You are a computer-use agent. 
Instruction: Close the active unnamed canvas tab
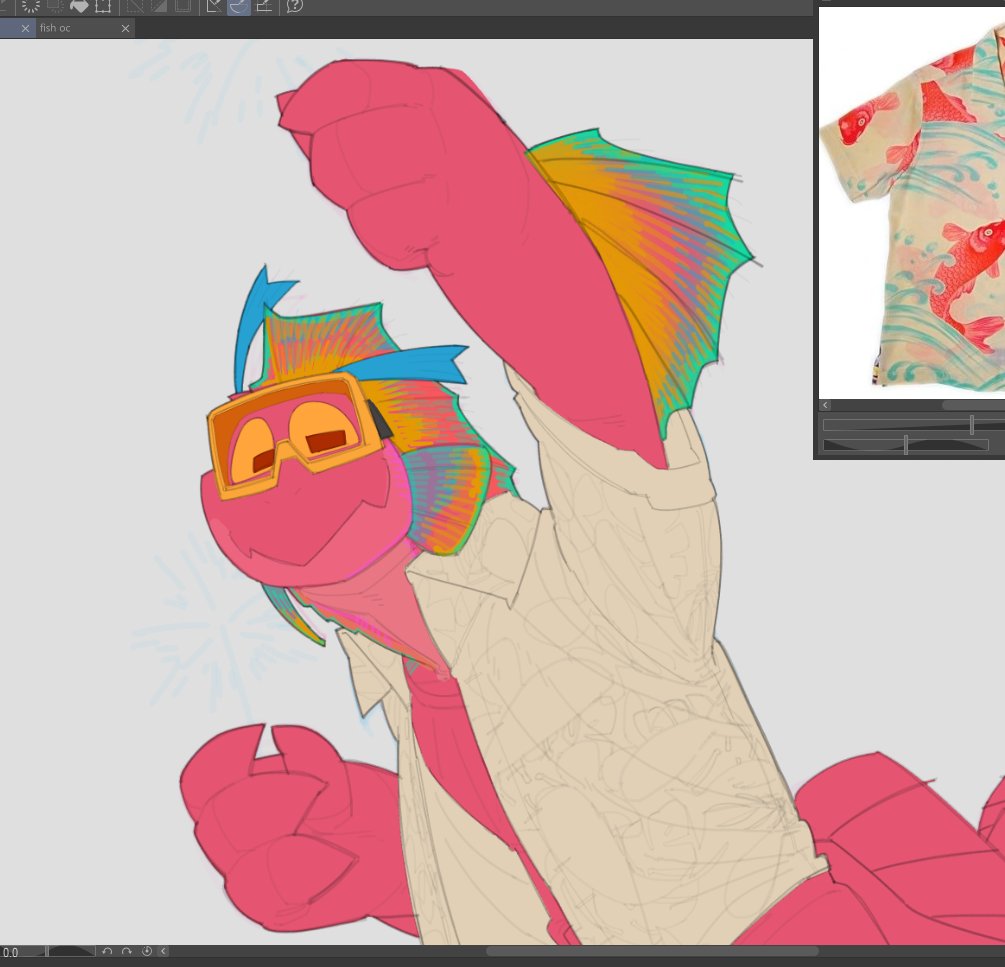click(25, 28)
